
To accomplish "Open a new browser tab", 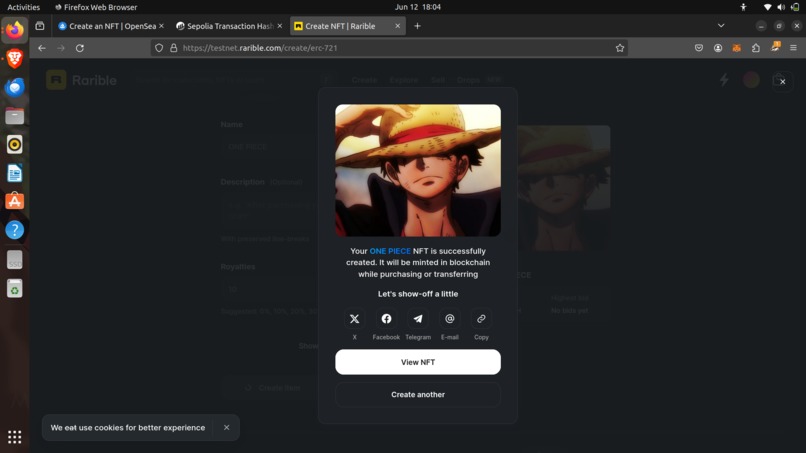I will pyautogui.click(x=417, y=26).
